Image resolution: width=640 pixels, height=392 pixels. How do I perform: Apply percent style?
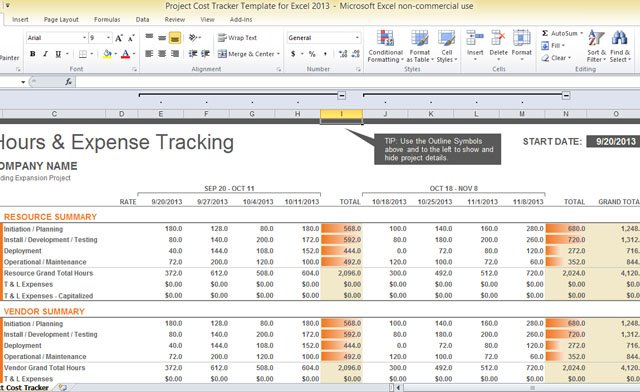point(312,53)
